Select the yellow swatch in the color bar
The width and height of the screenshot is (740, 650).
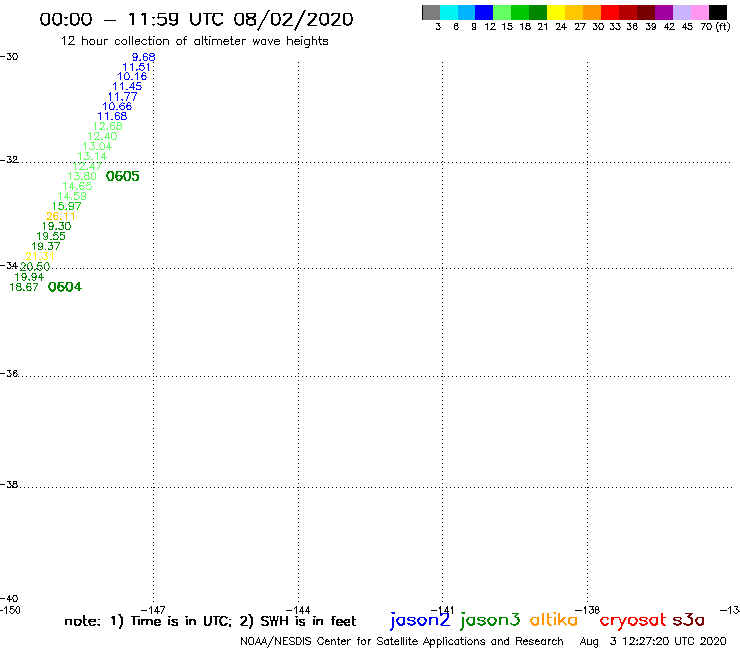pyautogui.click(x=556, y=12)
